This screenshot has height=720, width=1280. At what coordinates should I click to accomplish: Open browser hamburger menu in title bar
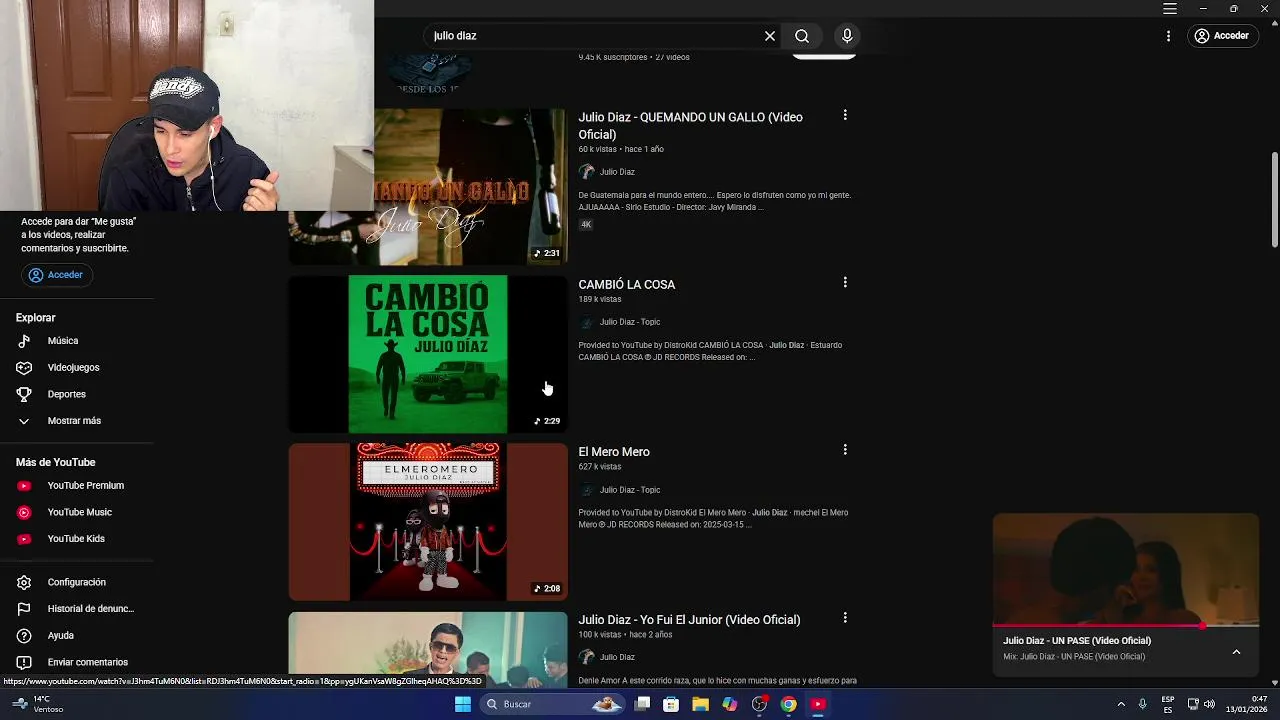click(x=1170, y=9)
